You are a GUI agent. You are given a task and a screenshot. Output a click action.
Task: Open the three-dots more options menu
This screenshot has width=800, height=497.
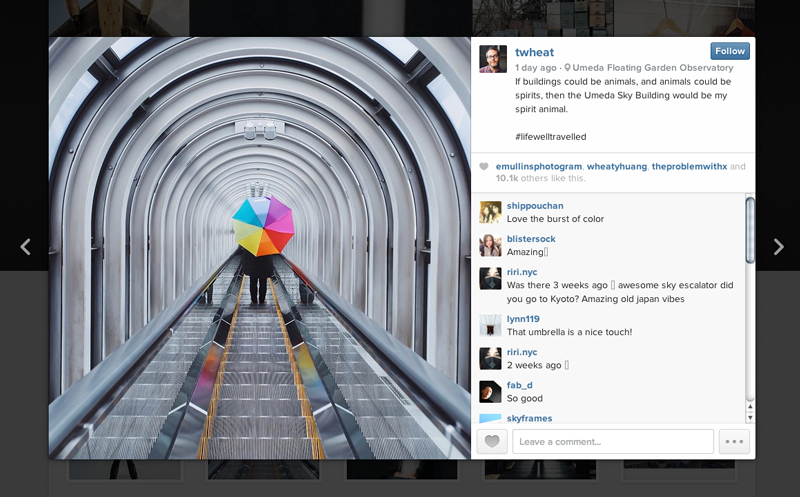(734, 442)
